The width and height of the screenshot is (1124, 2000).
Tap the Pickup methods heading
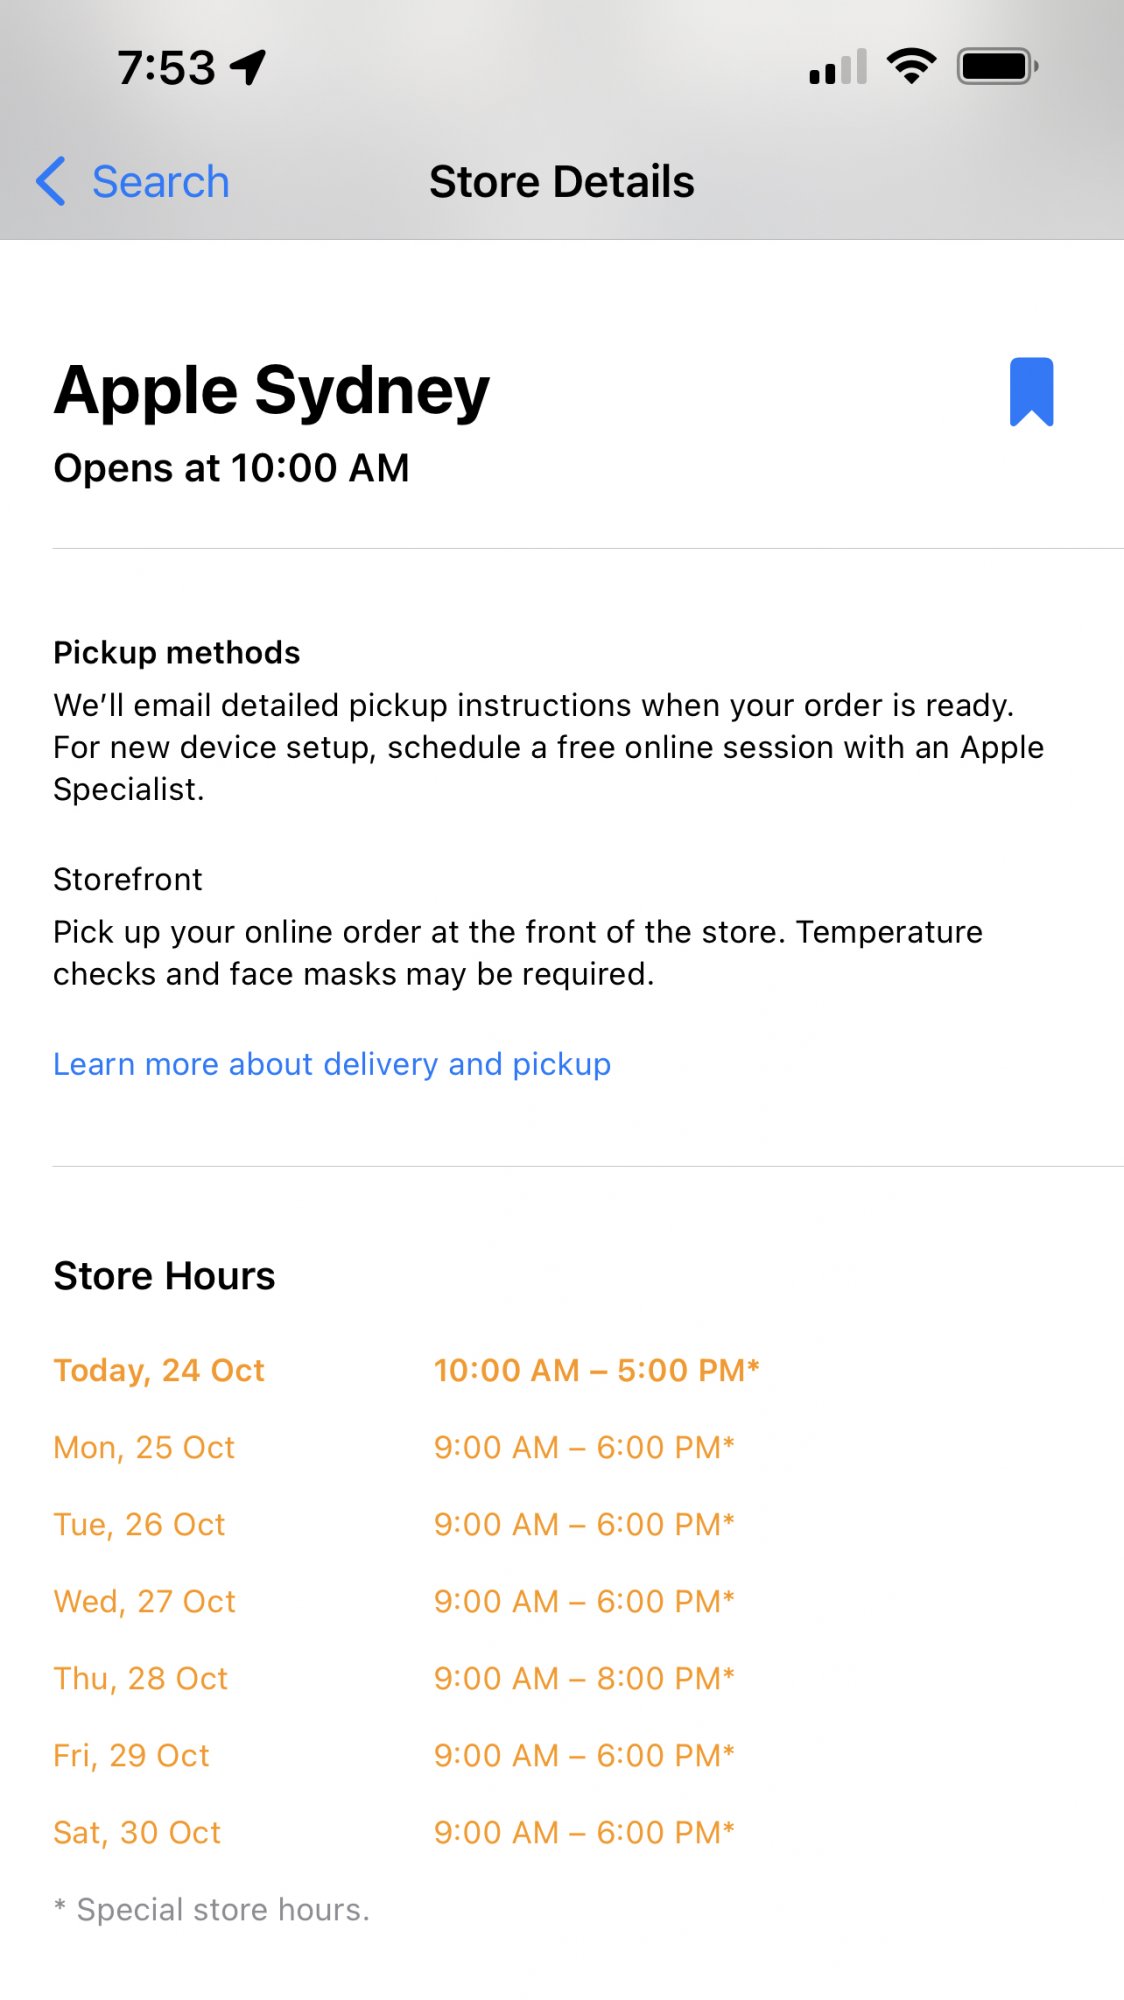click(177, 653)
